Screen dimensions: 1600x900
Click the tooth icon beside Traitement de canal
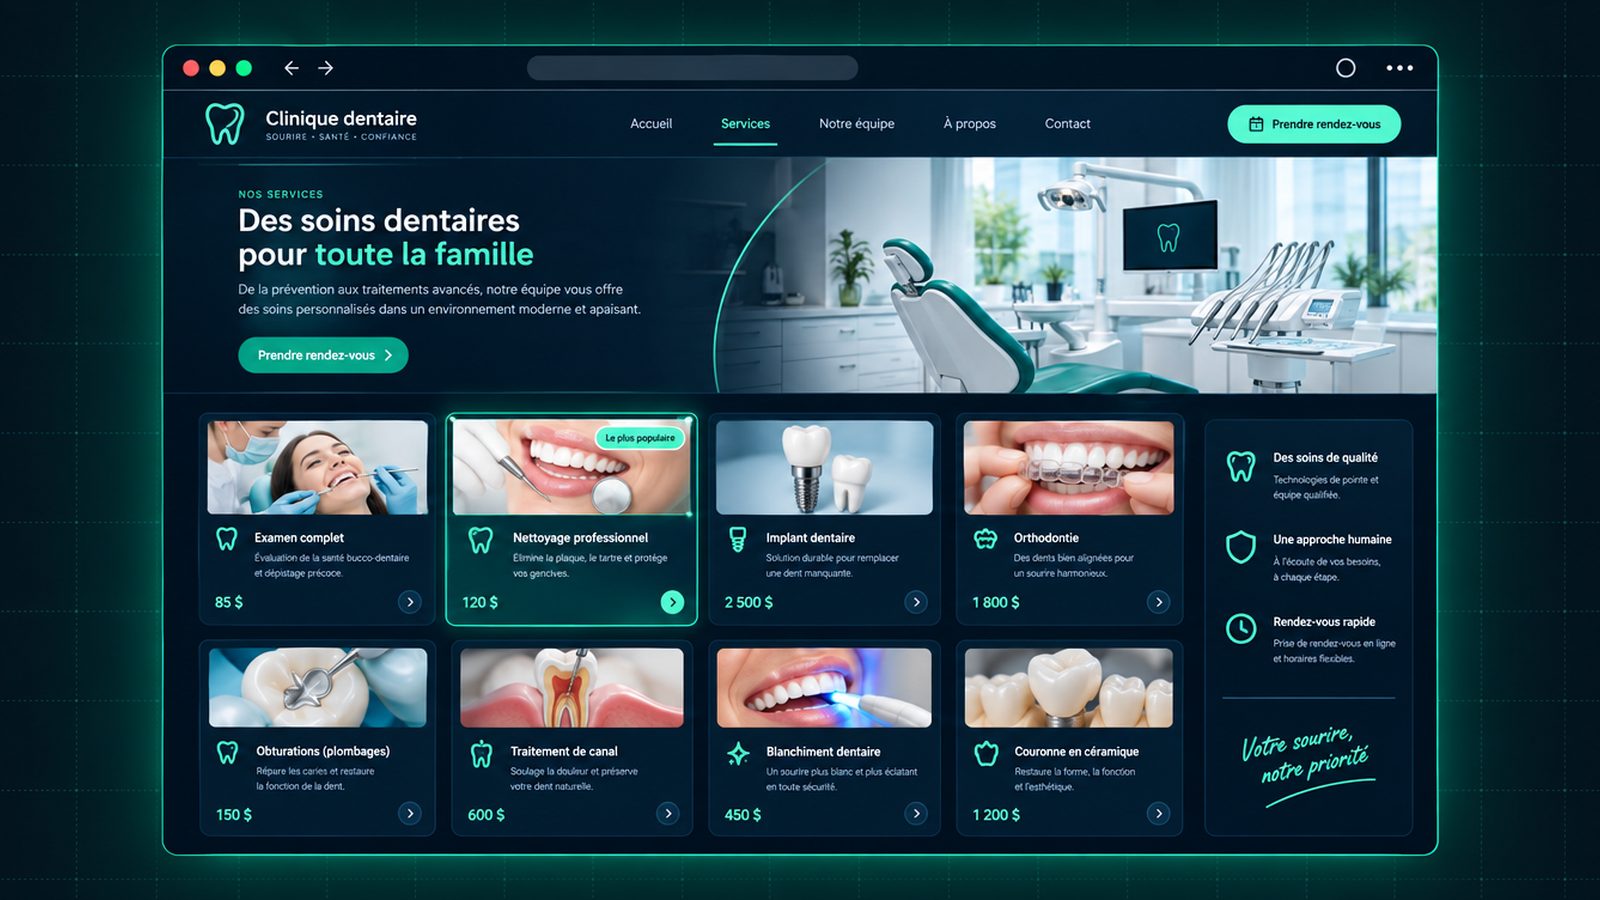point(482,754)
